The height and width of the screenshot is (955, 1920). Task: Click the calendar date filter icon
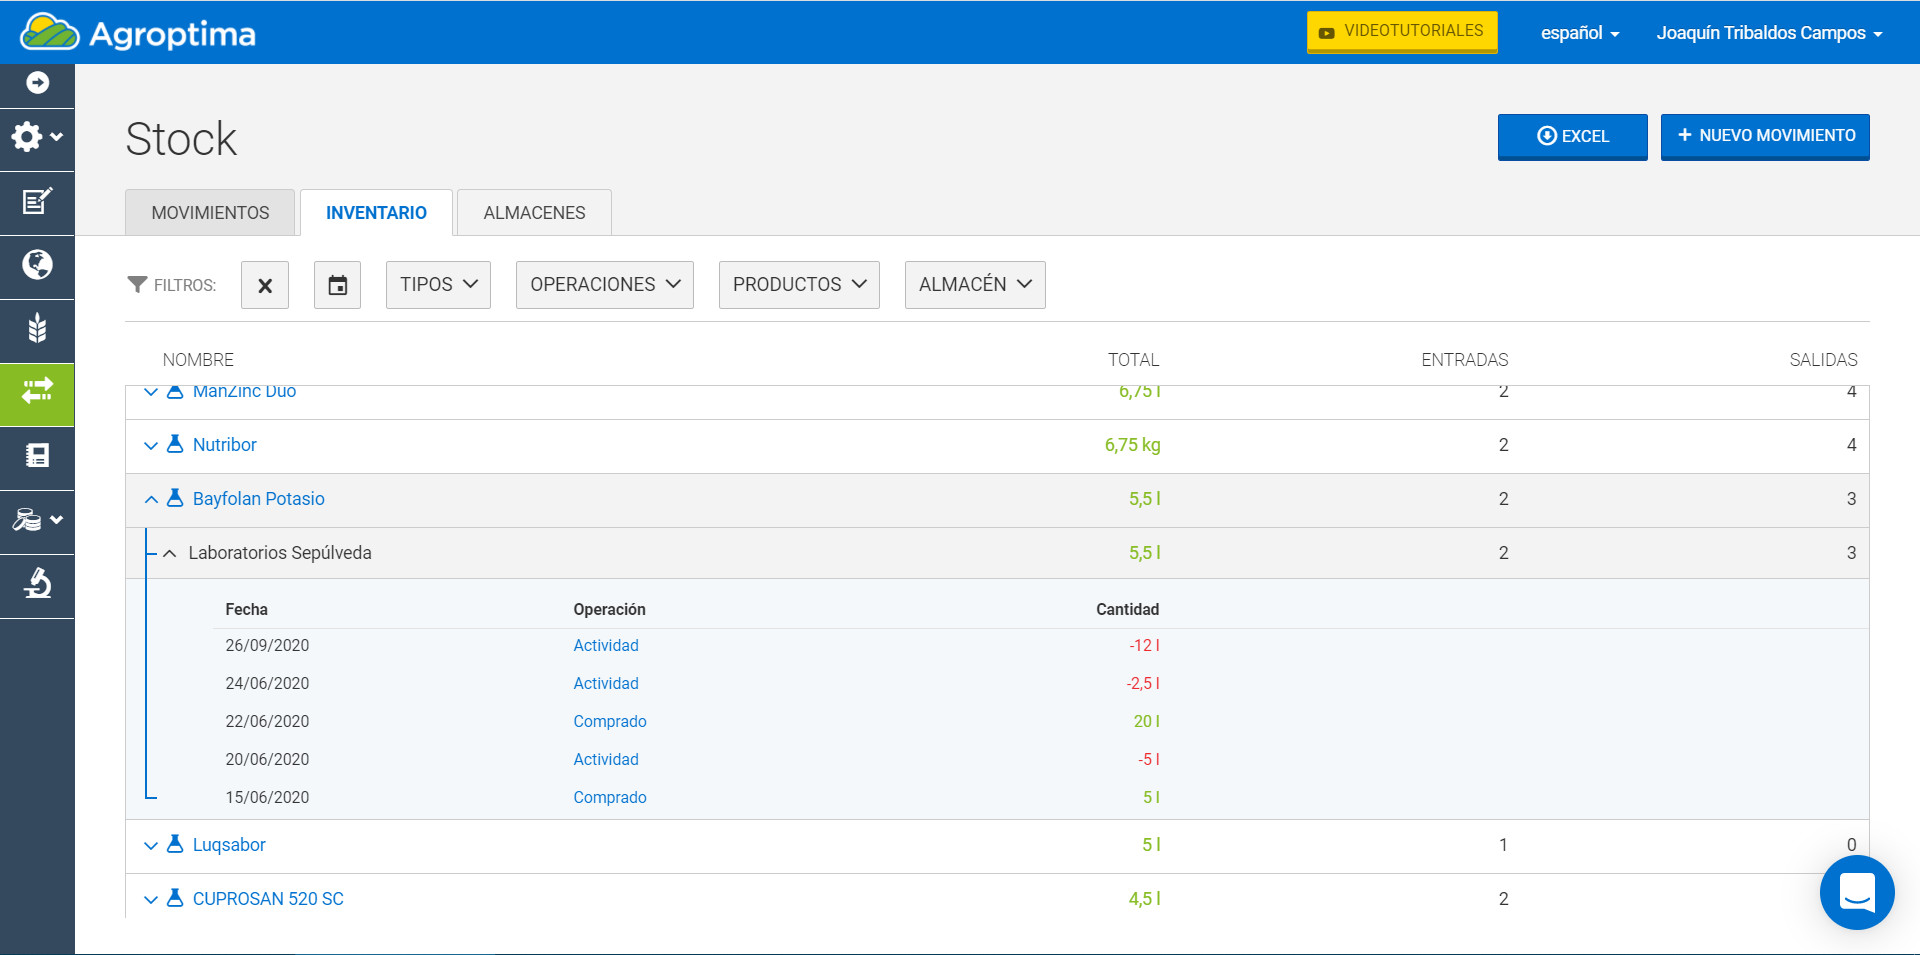point(337,286)
